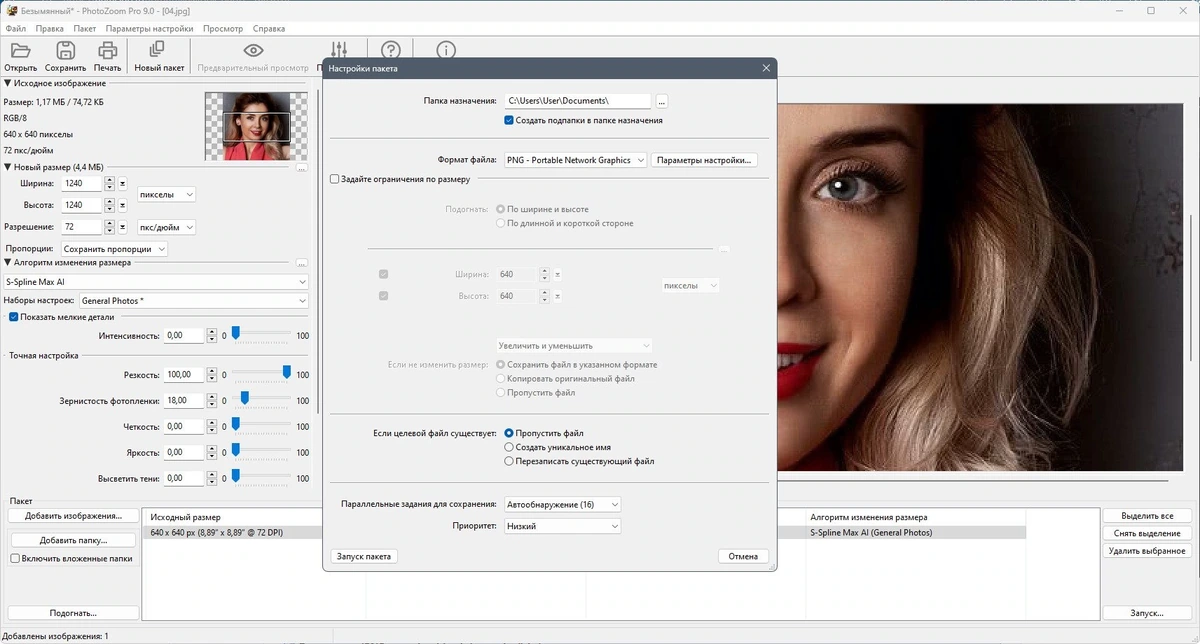
Task: Click the Печать printer icon
Action: pos(107,51)
